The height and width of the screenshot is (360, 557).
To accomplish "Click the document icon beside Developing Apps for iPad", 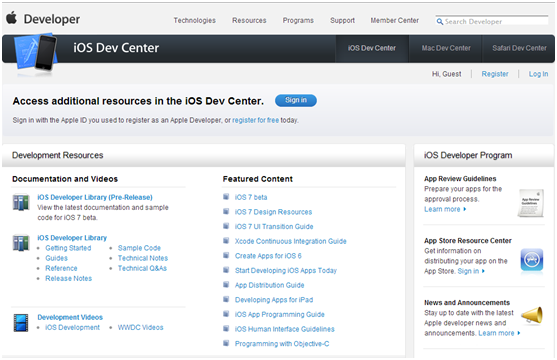I will (226, 299).
